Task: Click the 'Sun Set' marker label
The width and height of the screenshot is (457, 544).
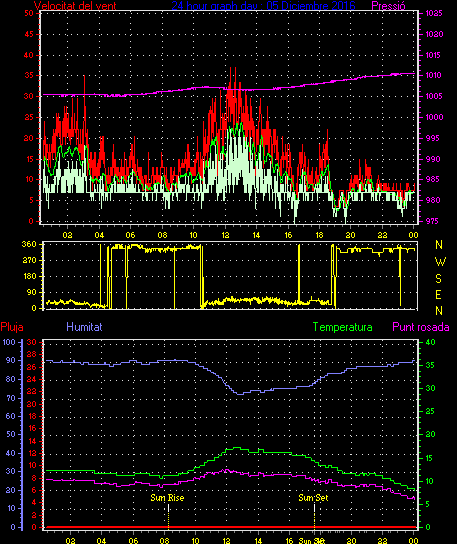Action: [313, 498]
